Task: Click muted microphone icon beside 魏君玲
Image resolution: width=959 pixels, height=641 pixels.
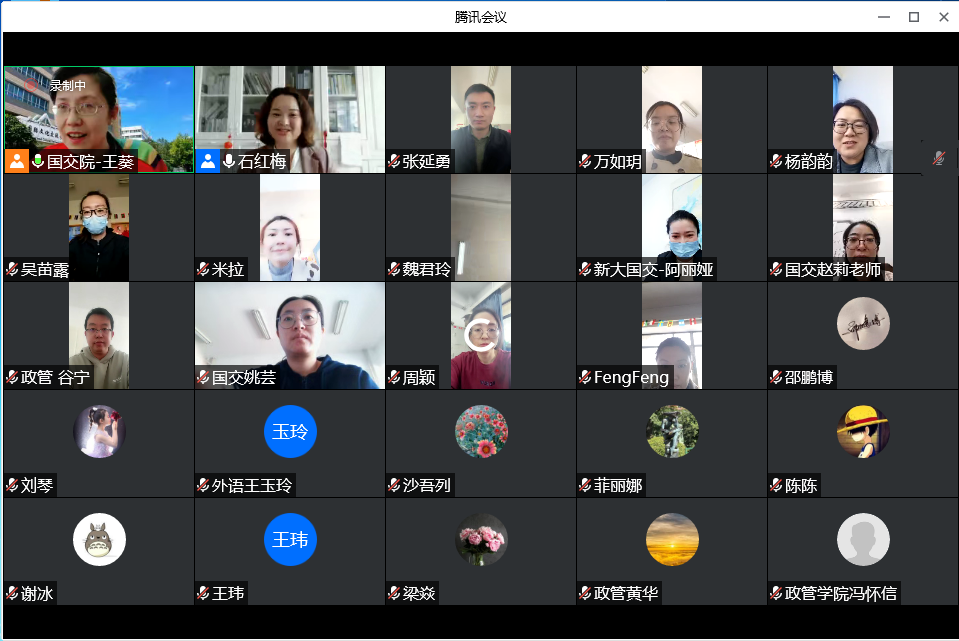Action: point(394,269)
